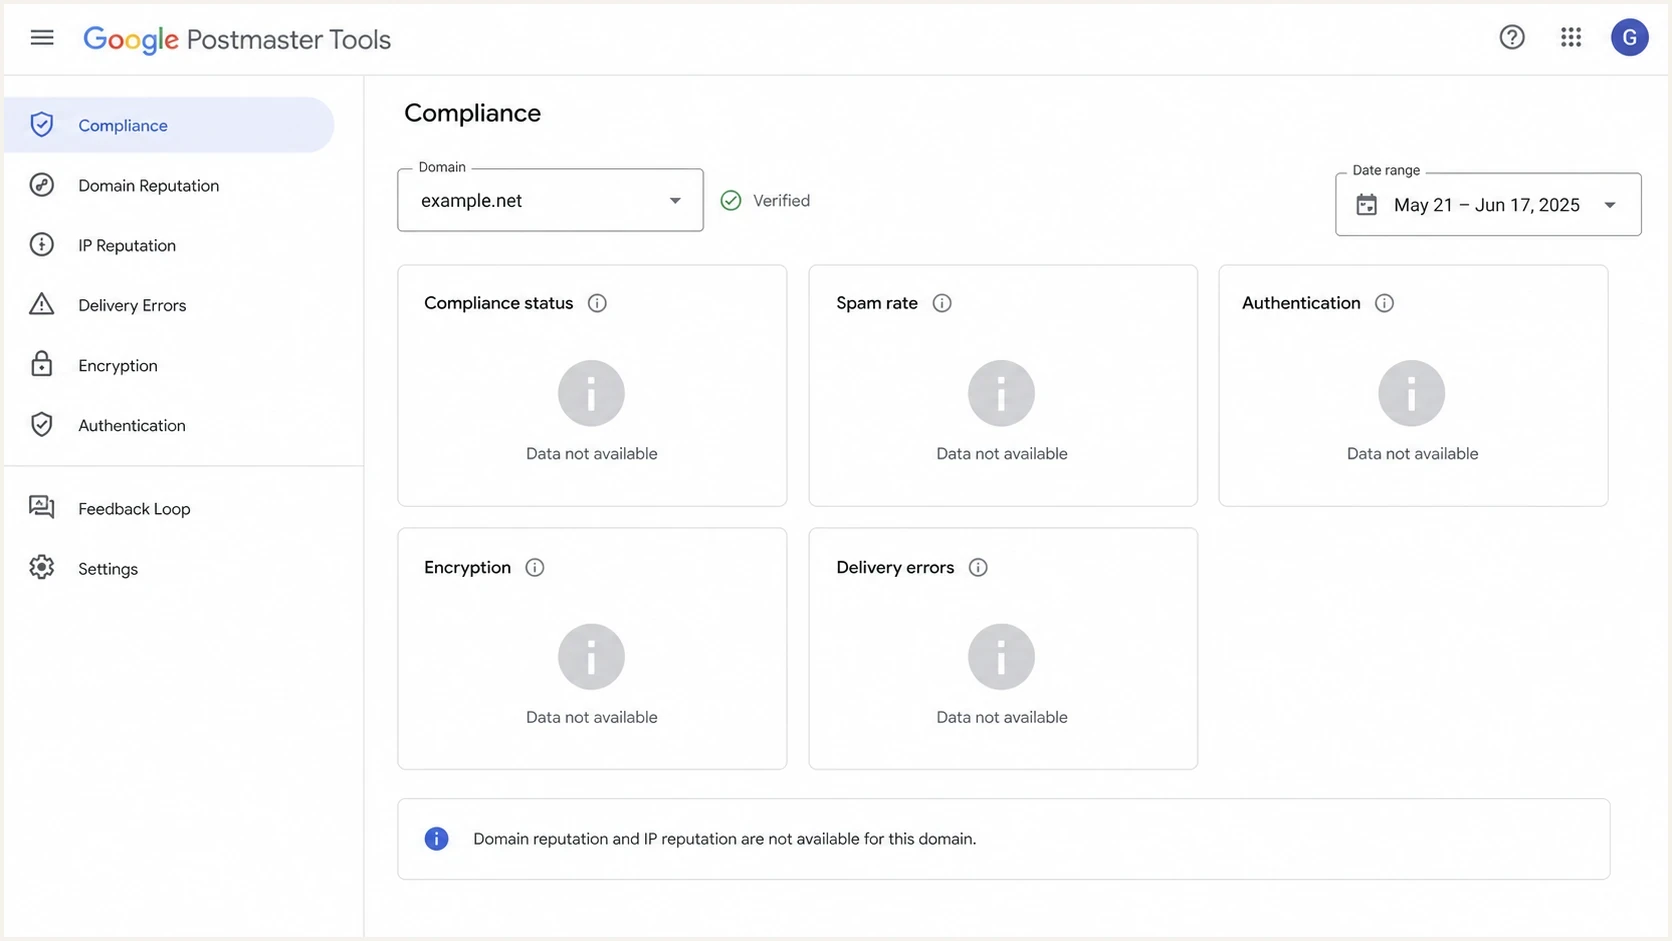Open Domain Reputation in the sidebar

click(x=169, y=185)
